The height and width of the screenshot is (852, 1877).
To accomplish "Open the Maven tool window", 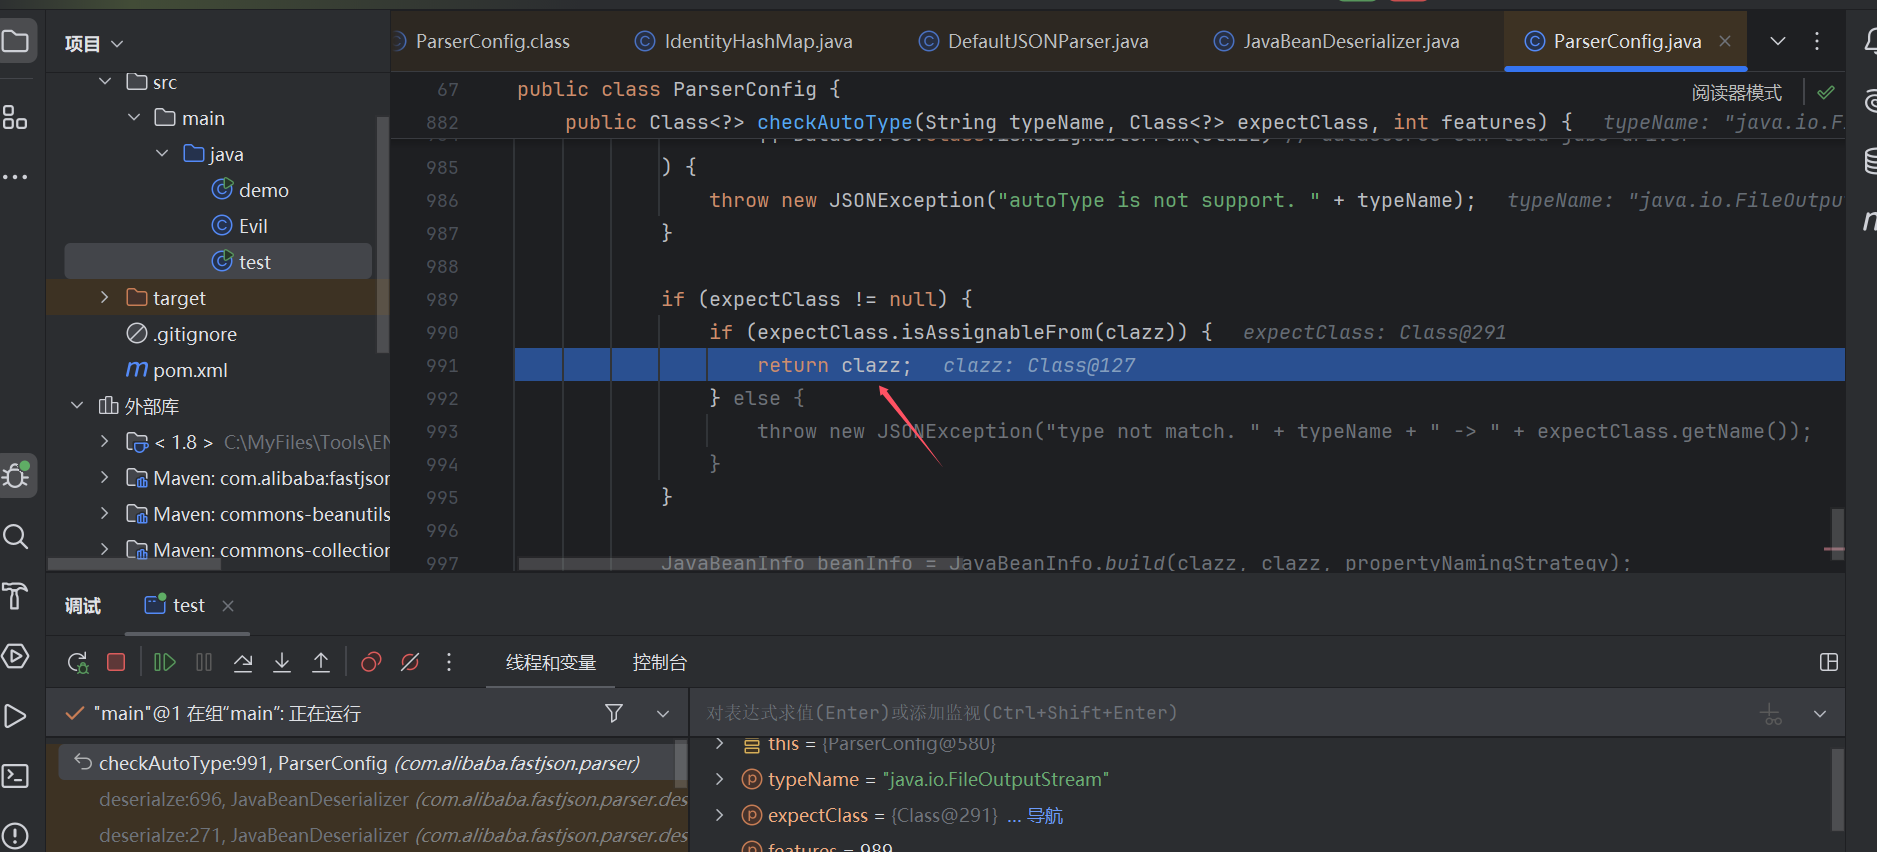I will 1869,220.
